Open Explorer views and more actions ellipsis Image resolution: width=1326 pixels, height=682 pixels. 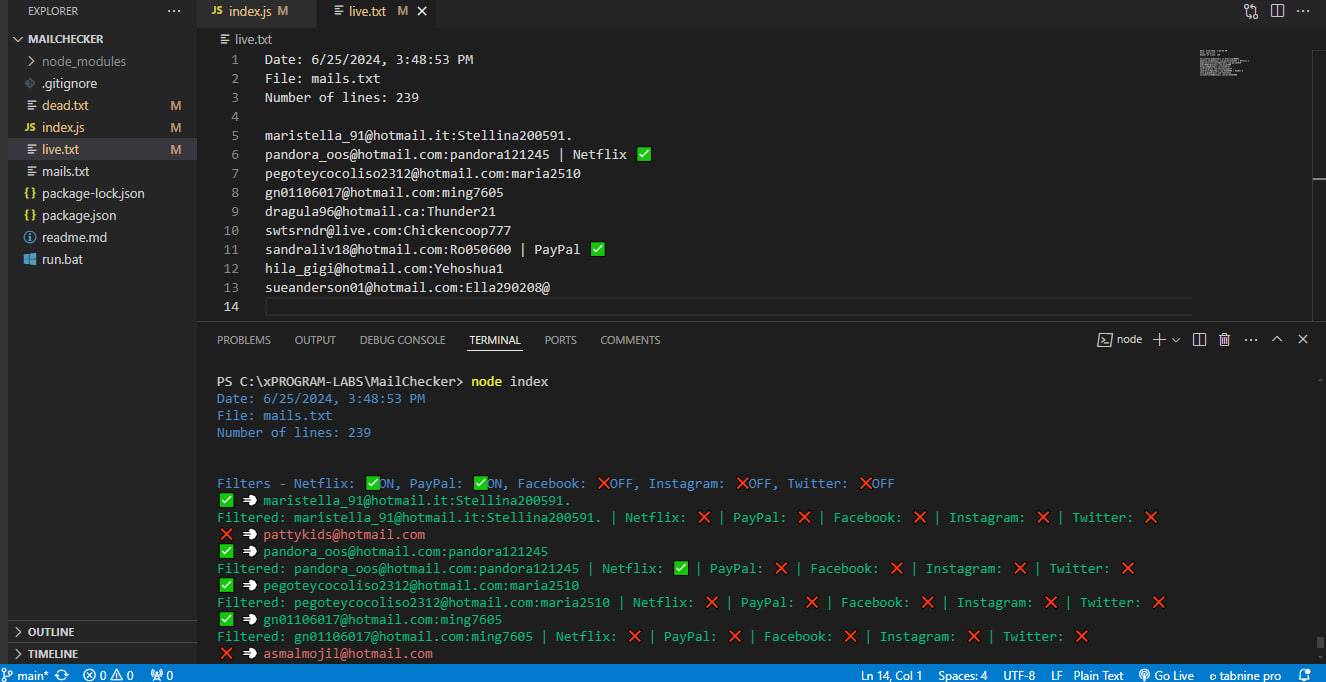point(174,11)
